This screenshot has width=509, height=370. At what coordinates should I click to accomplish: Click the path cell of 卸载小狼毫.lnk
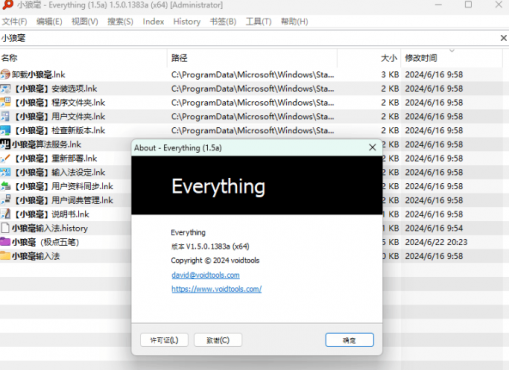pyautogui.click(x=252, y=74)
